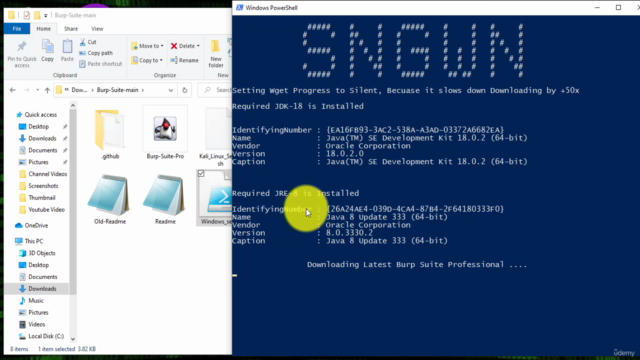This screenshot has width=640, height=360.
Task: Open Music under This PC
Action: click(36, 300)
